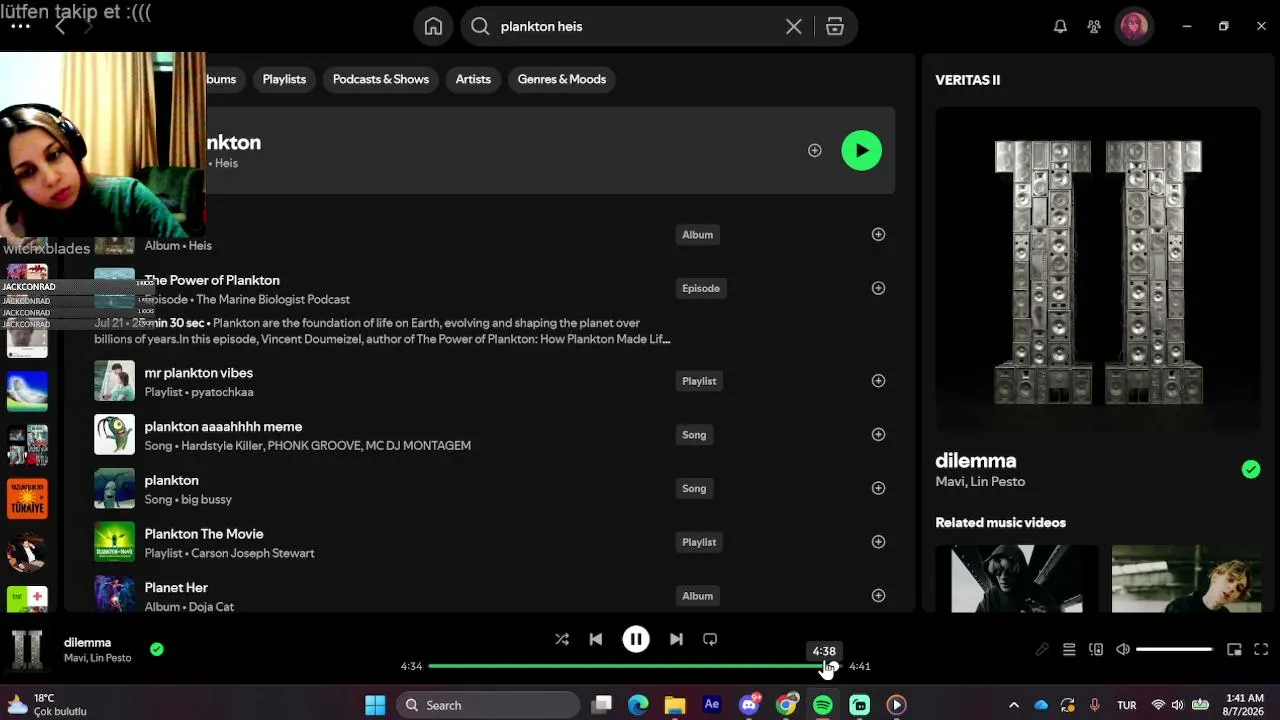Image resolution: width=1280 pixels, height=720 pixels.
Task: Show lyrics with microphone icon
Action: tap(1042, 650)
